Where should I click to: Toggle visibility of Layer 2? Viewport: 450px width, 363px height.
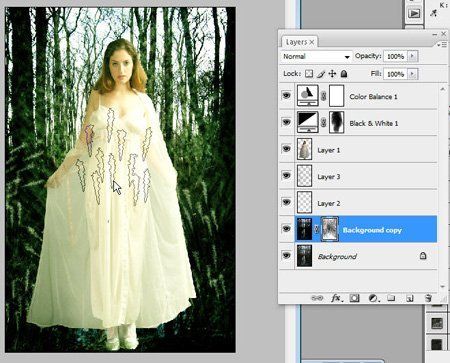(x=286, y=202)
